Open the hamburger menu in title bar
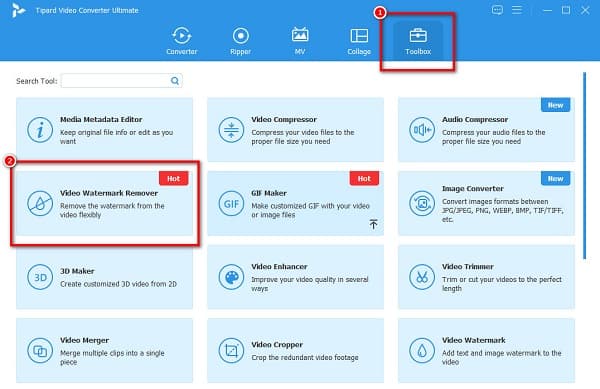This screenshot has width=600, height=389. (x=517, y=10)
